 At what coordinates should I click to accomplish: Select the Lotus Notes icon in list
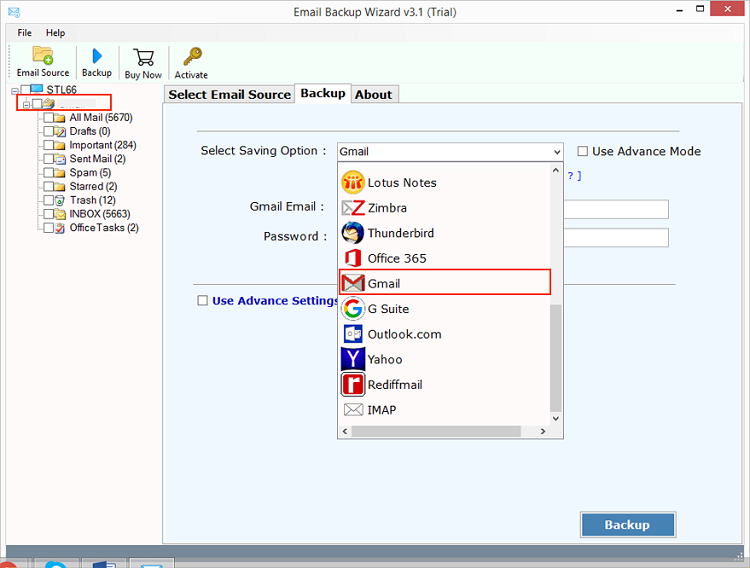pyautogui.click(x=353, y=182)
